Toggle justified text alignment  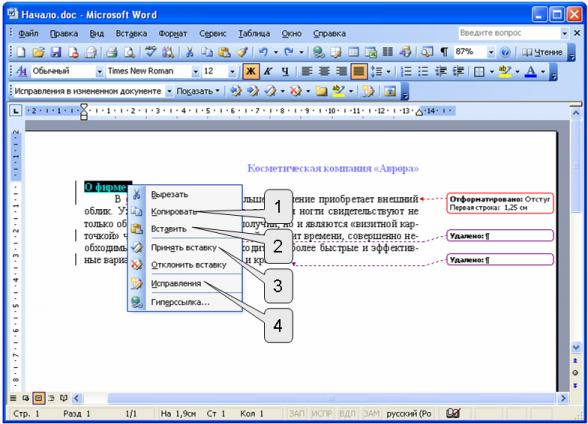coord(358,71)
